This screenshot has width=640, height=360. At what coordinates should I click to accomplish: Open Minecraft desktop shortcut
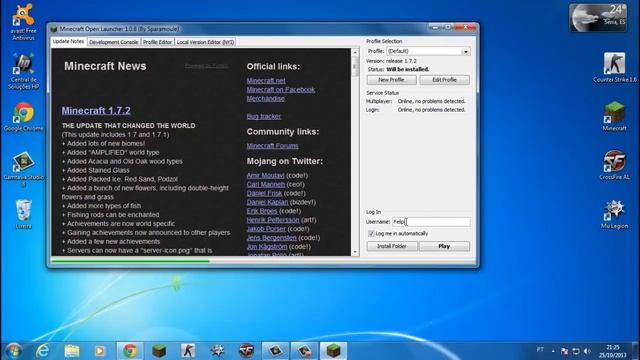614,116
